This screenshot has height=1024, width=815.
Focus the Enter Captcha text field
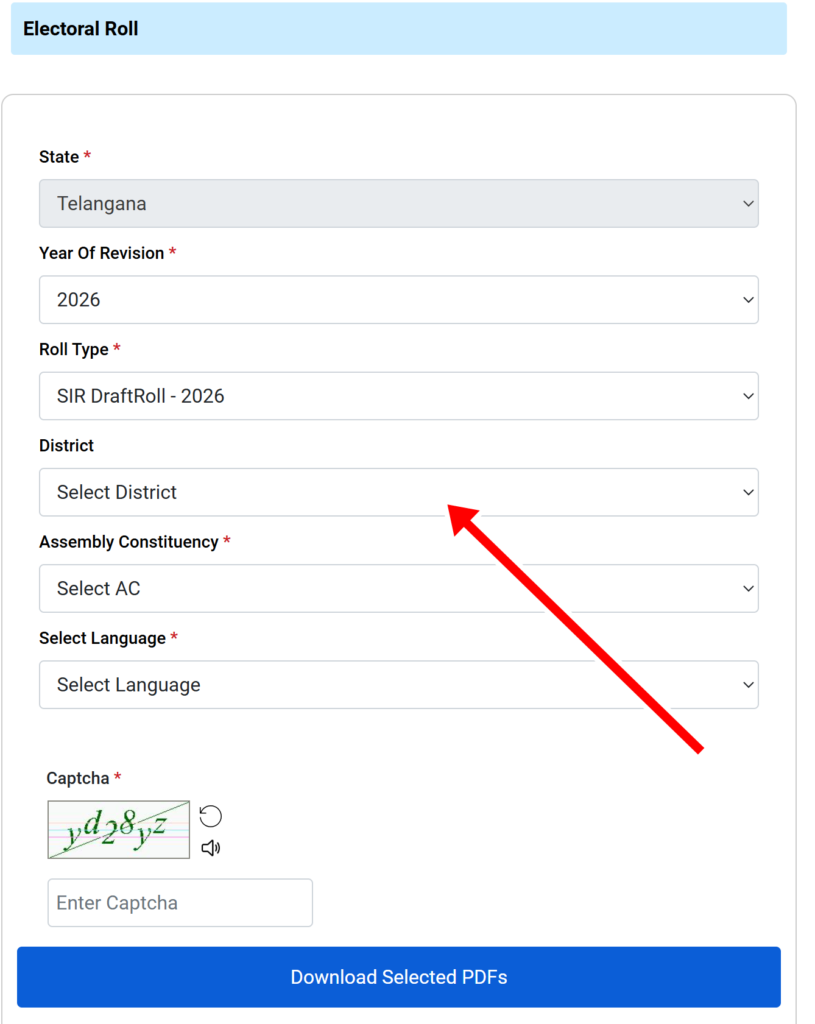coord(180,903)
